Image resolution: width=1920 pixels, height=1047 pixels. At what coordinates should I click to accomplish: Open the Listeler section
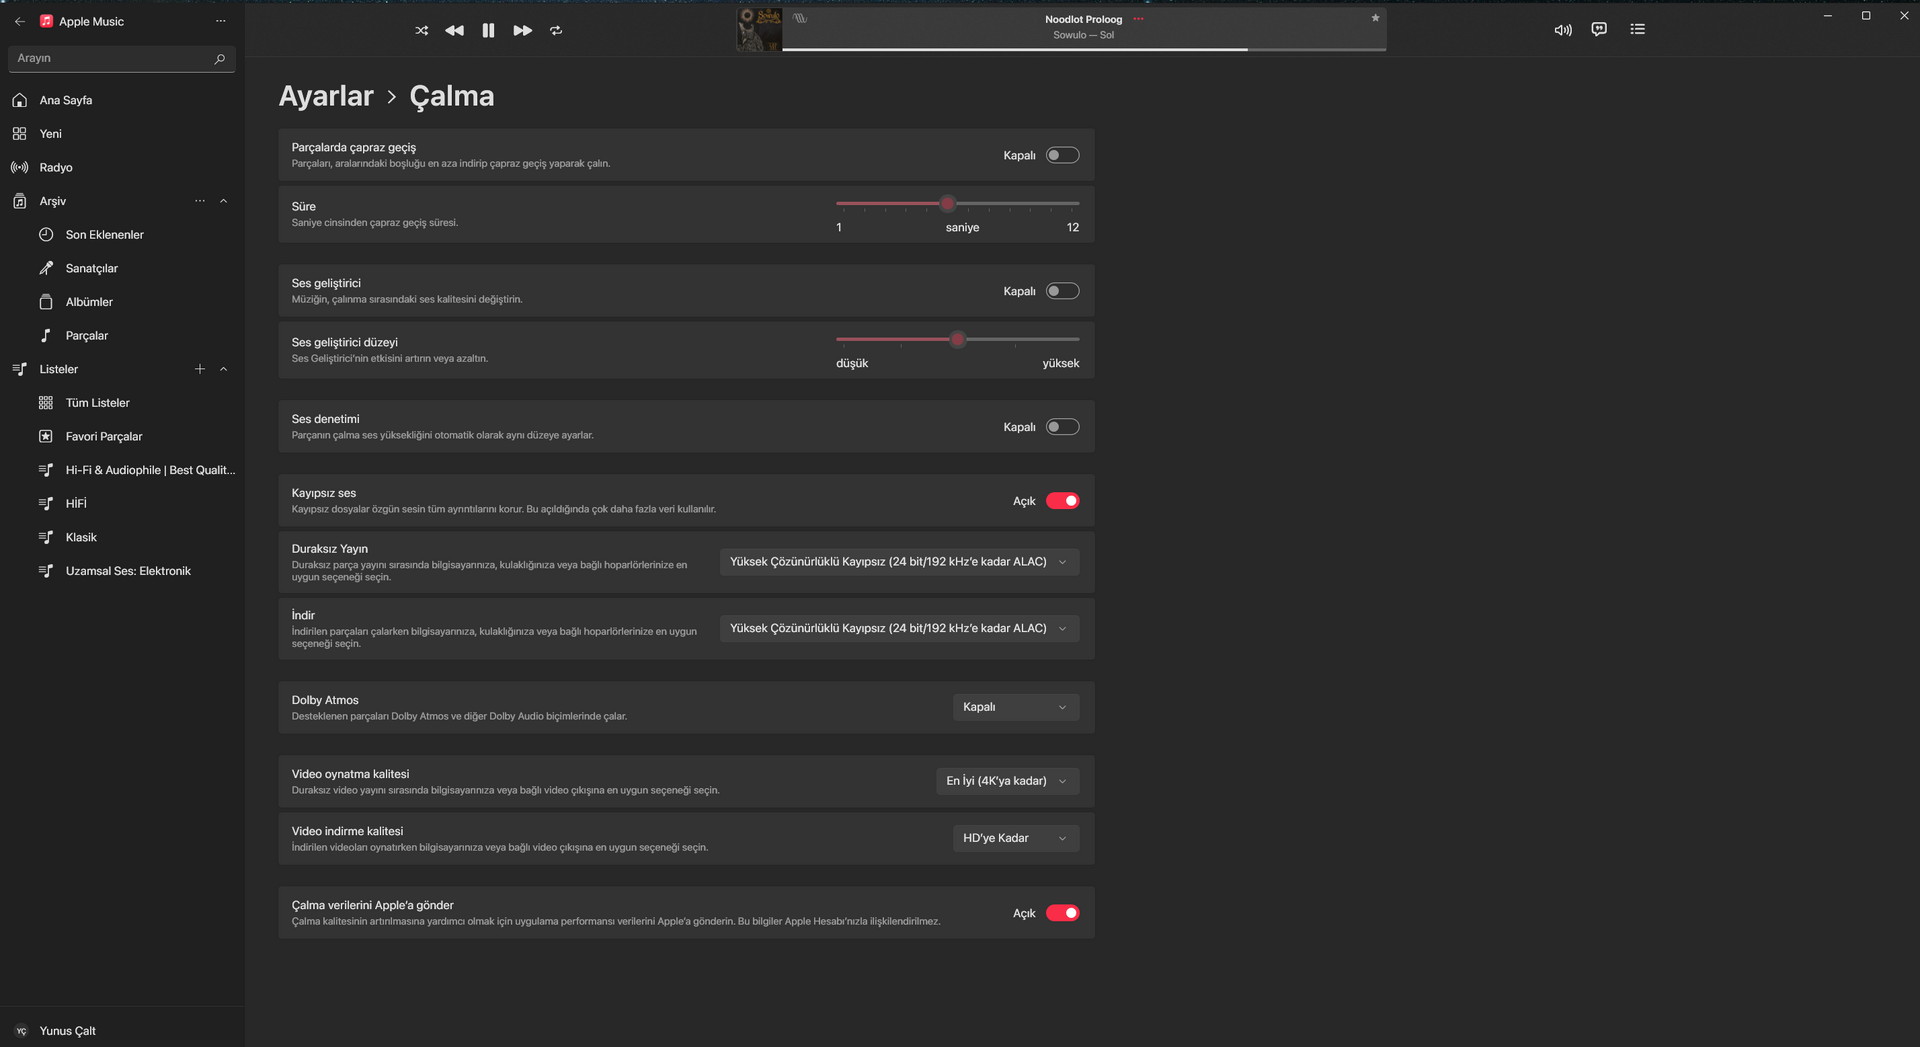coord(58,369)
